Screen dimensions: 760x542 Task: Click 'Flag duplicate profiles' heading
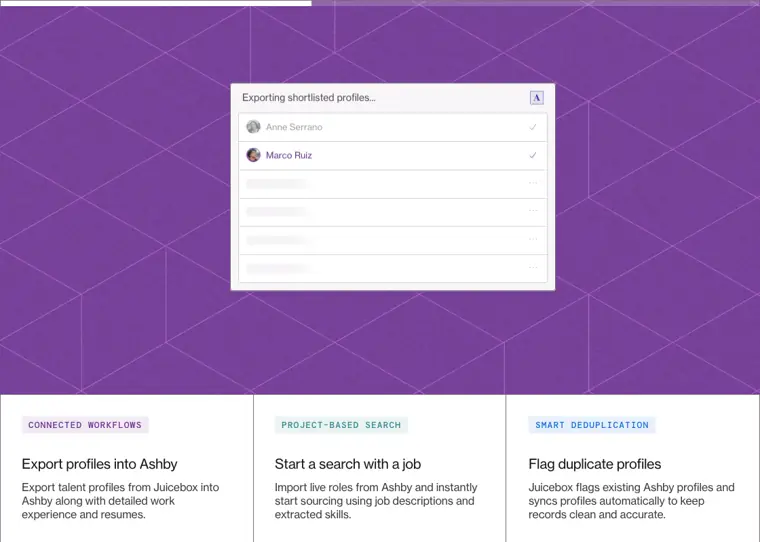(595, 464)
